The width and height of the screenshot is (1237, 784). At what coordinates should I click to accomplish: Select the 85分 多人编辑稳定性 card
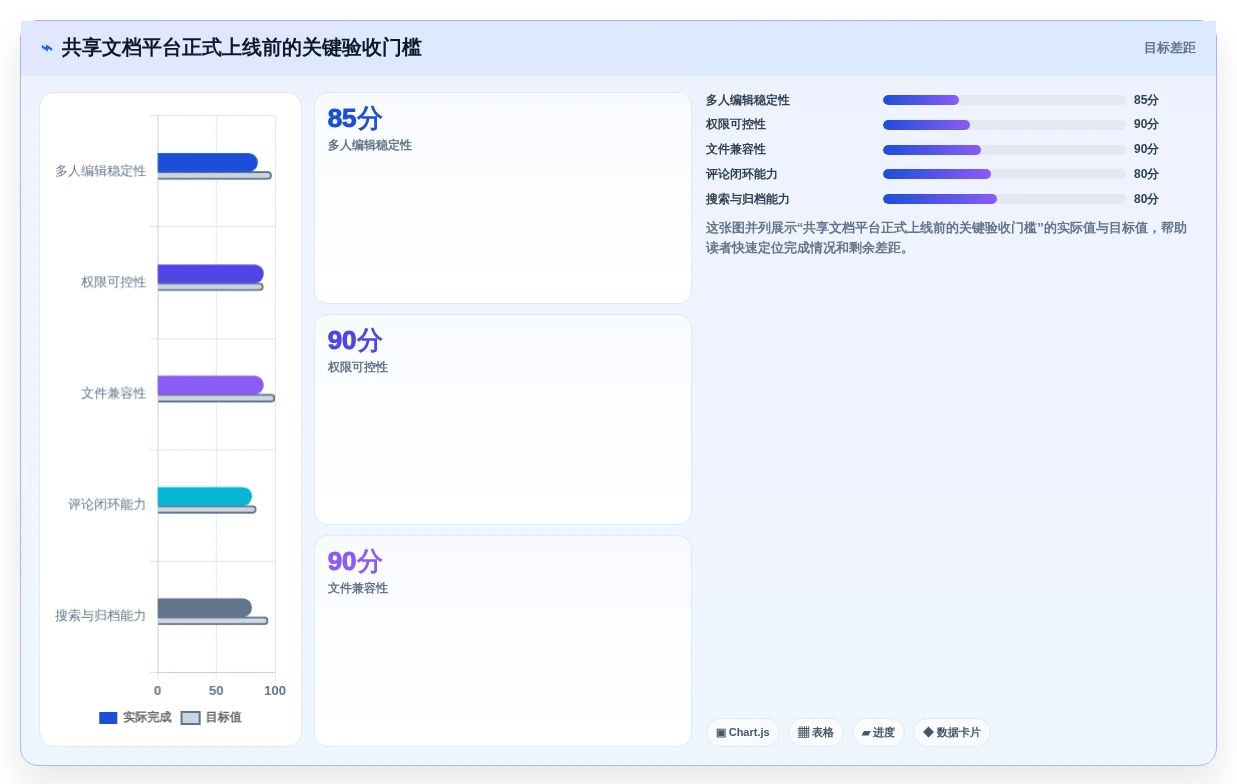pos(503,198)
